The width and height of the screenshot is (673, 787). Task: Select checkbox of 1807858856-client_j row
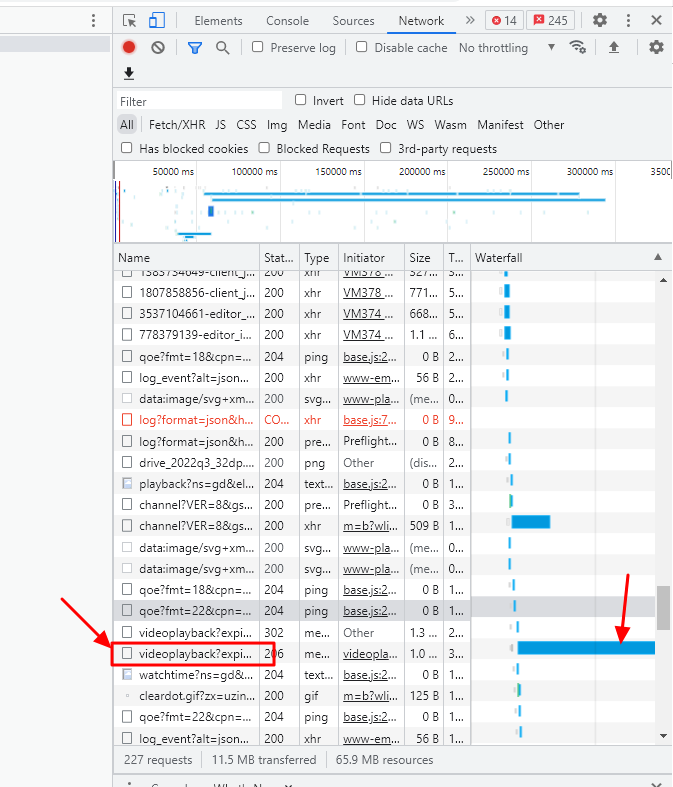coord(127,292)
